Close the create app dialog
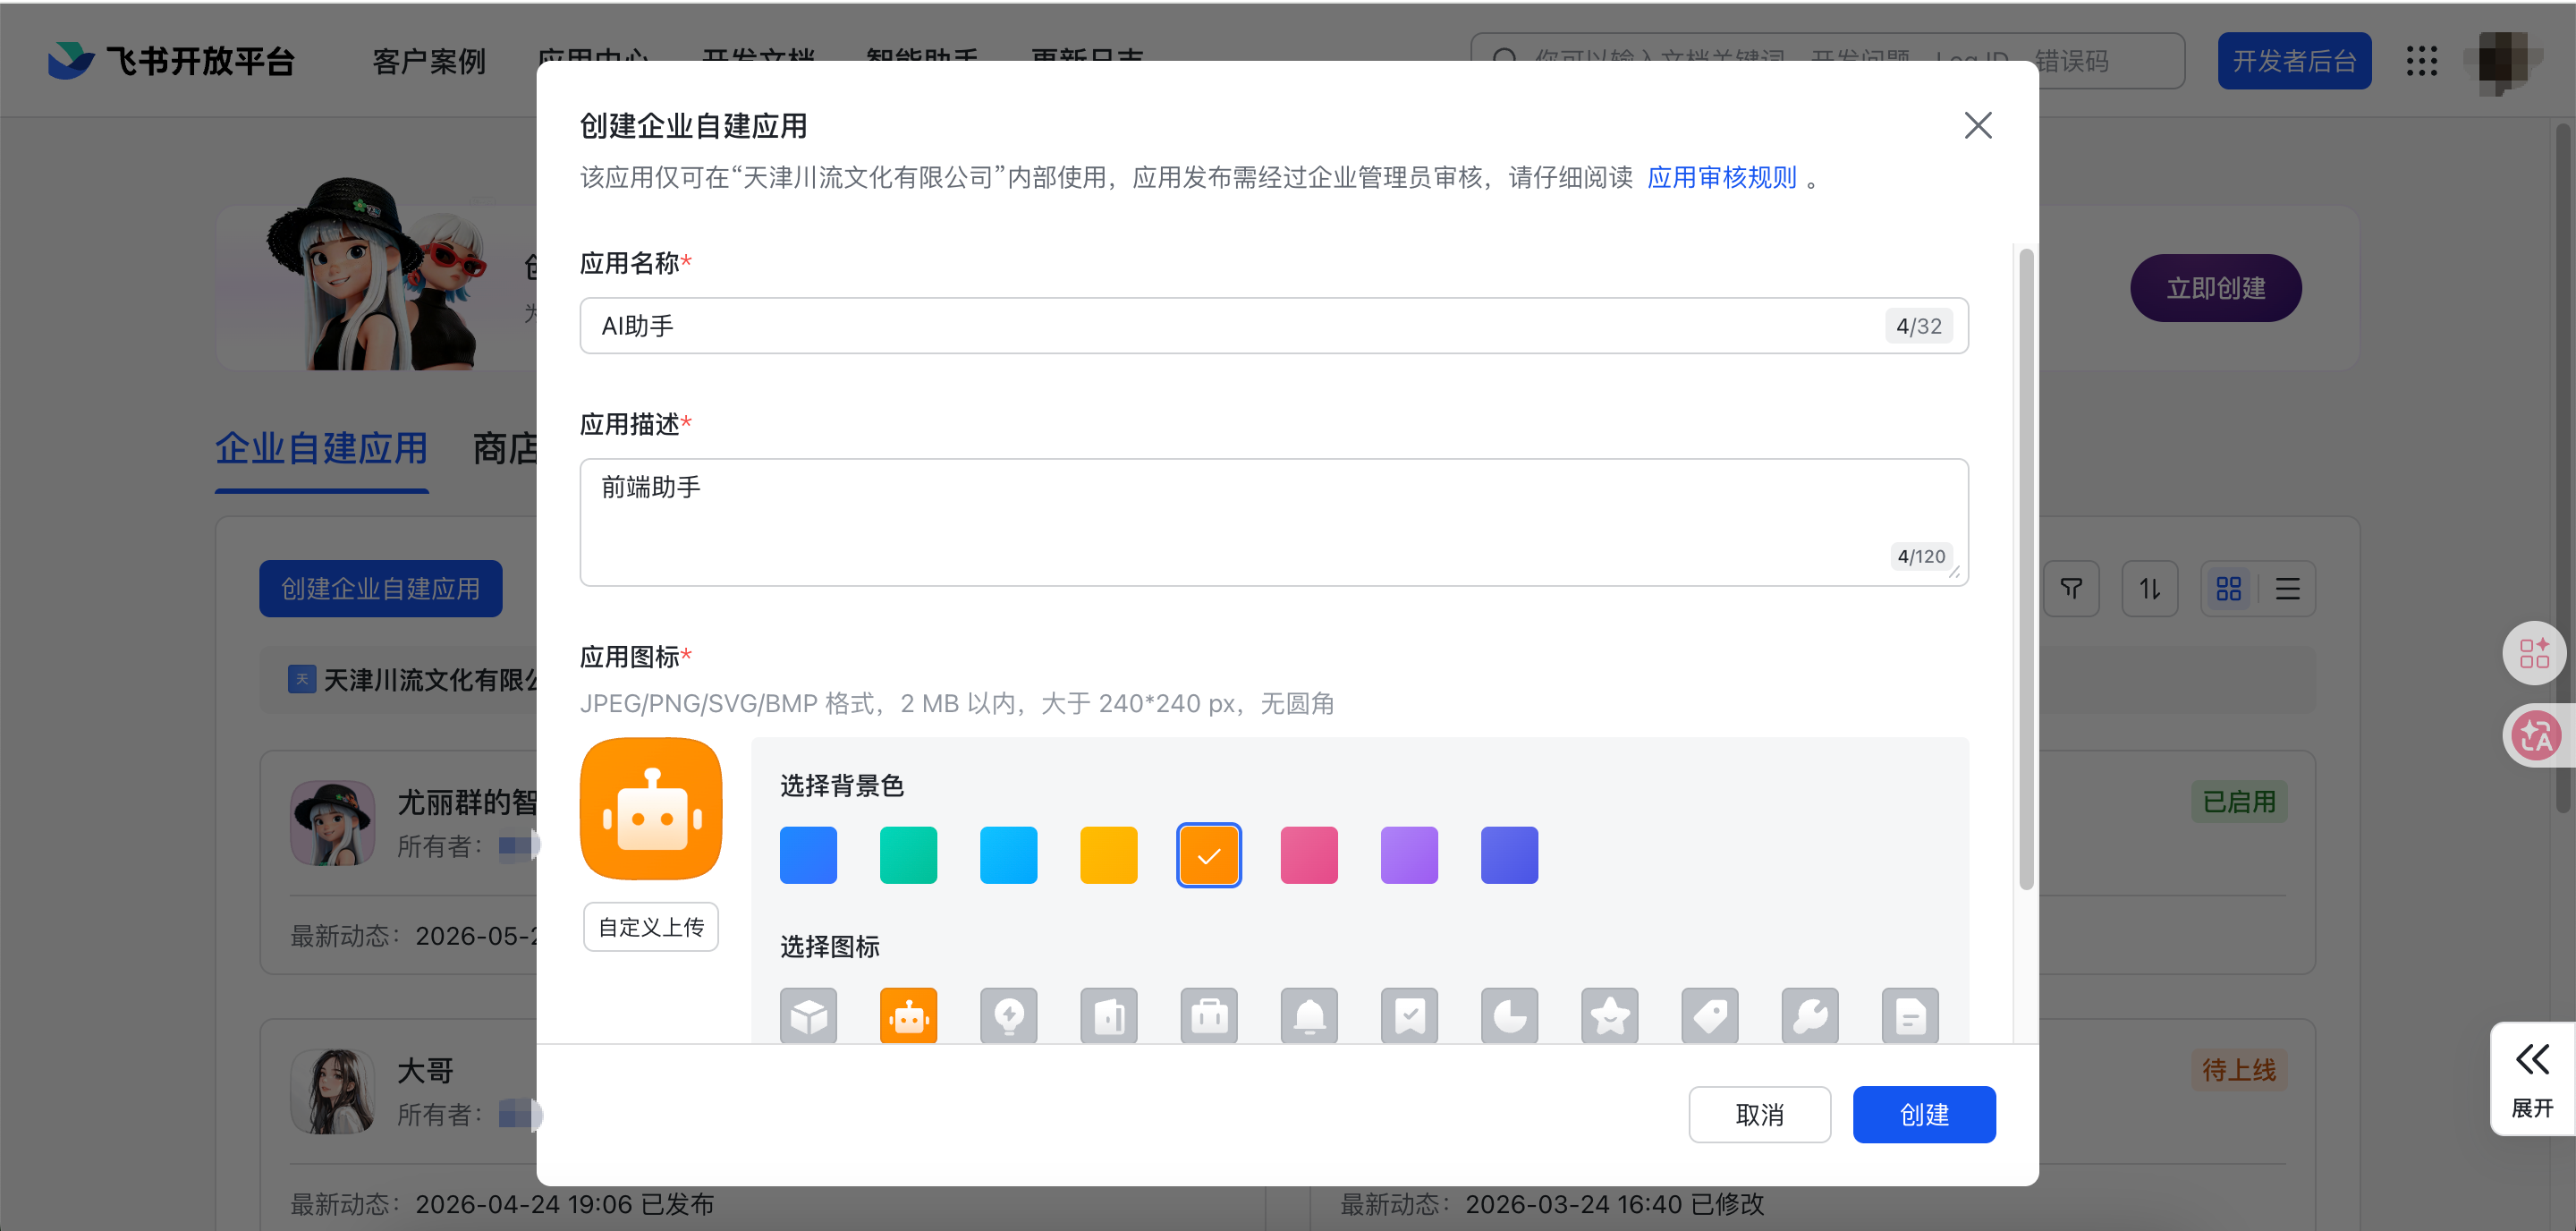The image size is (2576, 1231). [1977, 125]
